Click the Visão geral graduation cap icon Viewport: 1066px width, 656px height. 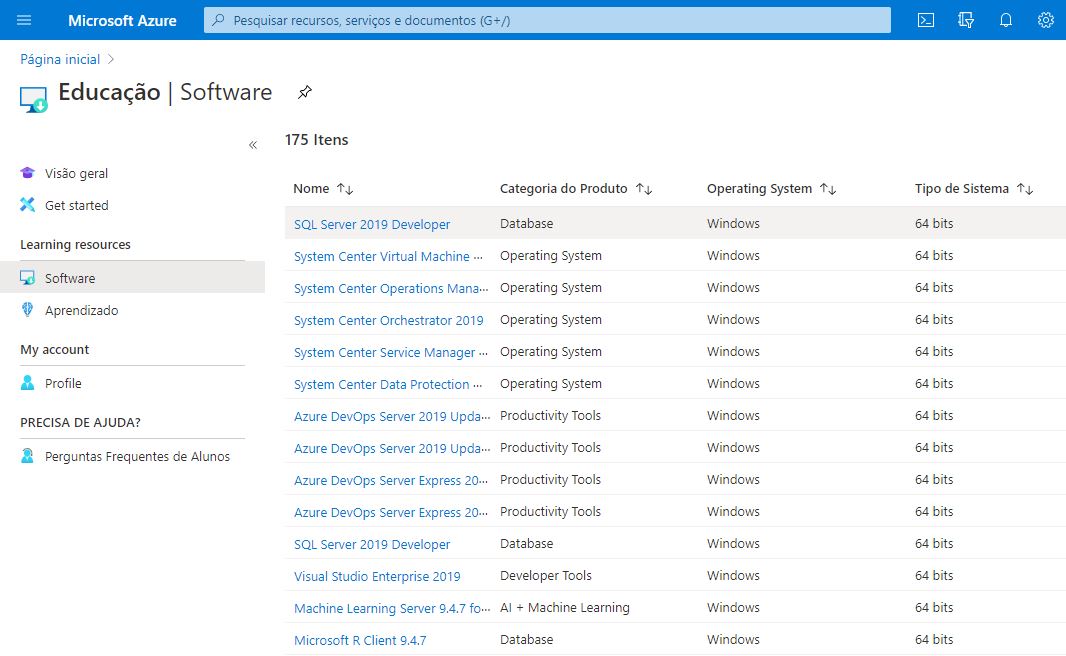27,173
